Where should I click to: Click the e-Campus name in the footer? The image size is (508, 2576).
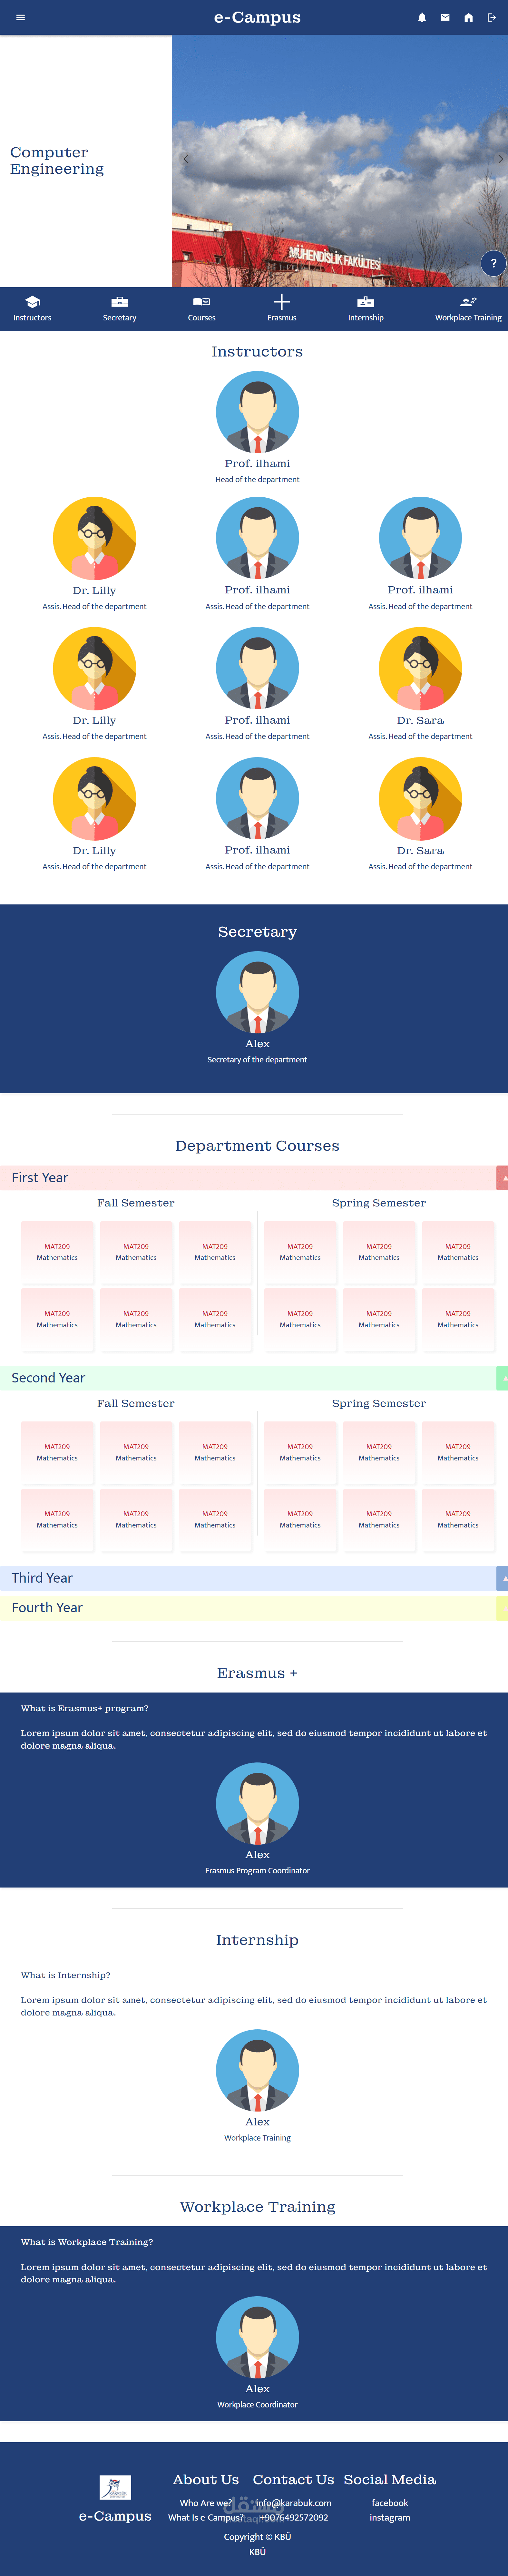tap(115, 2516)
